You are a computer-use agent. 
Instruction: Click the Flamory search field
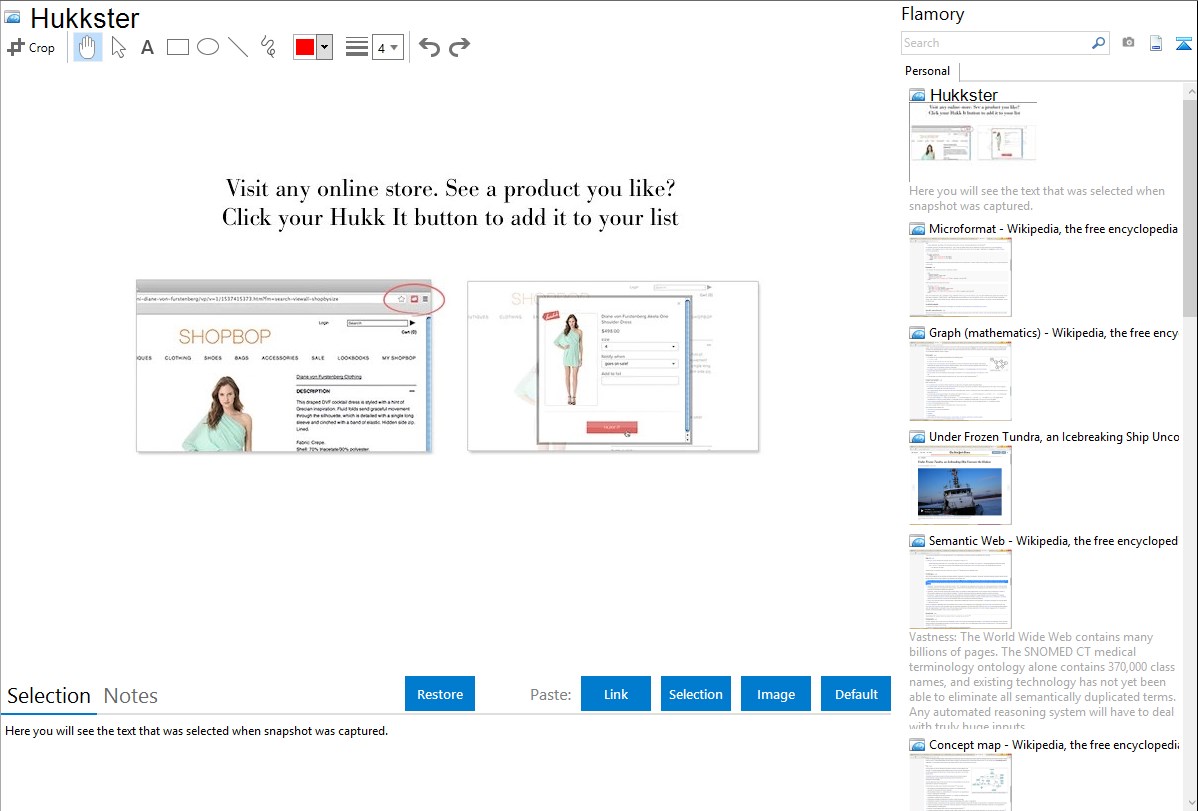(x=996, y=43)
